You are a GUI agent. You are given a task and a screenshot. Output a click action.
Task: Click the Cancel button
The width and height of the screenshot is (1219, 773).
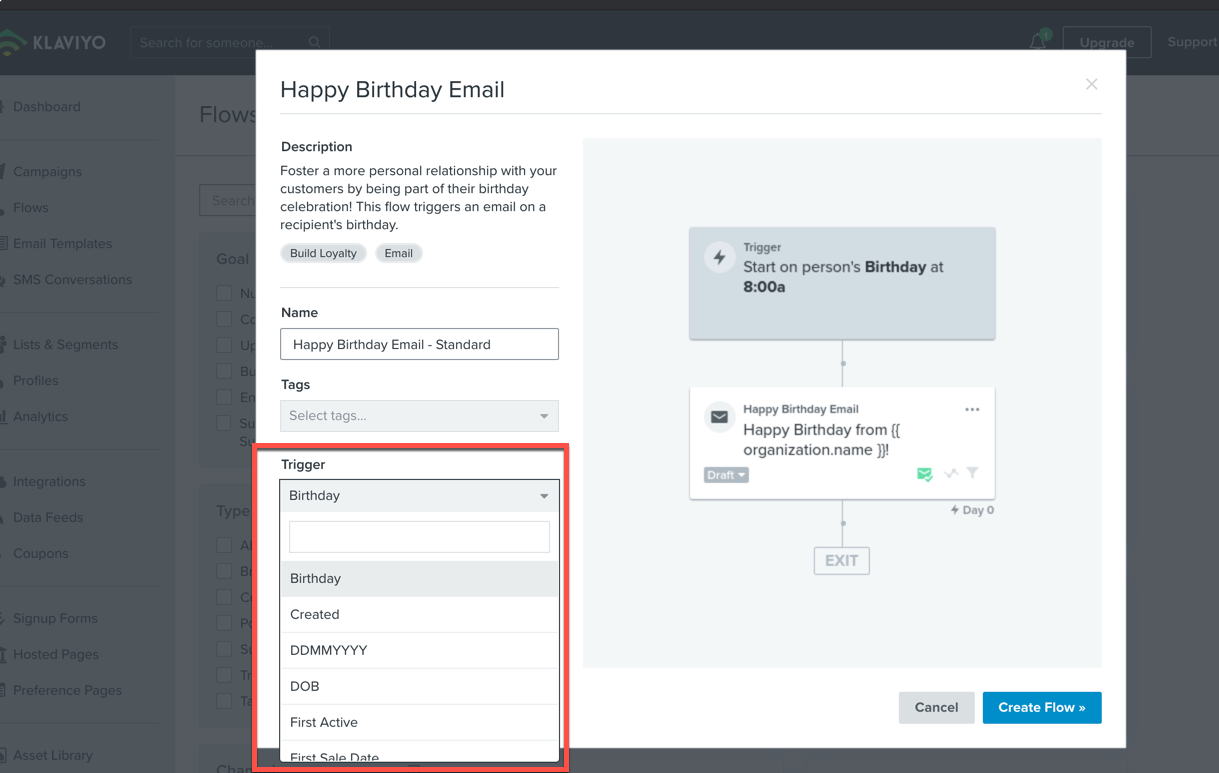(936, 707)
